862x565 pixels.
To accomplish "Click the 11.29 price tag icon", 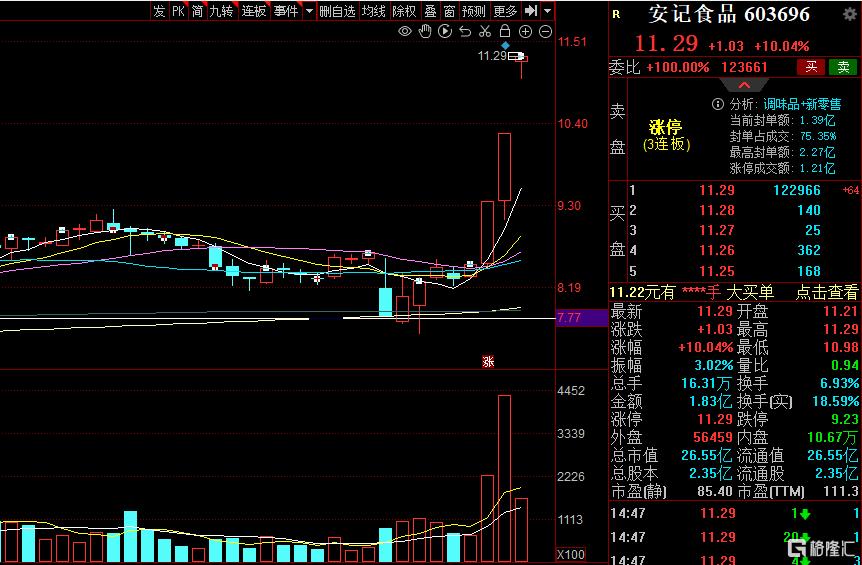I will click(x=515, y=56).
